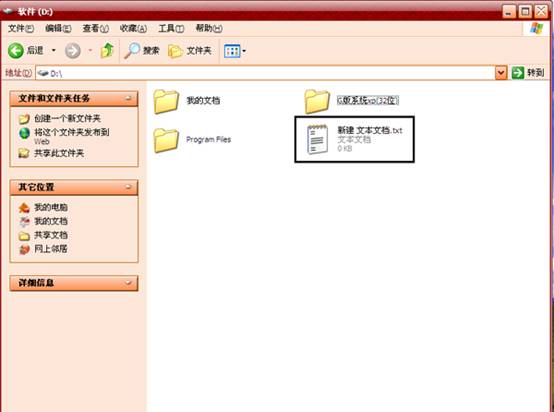Click the drive icon in address bar
Viewport: 554px width, 412px height.
[43, 73]
